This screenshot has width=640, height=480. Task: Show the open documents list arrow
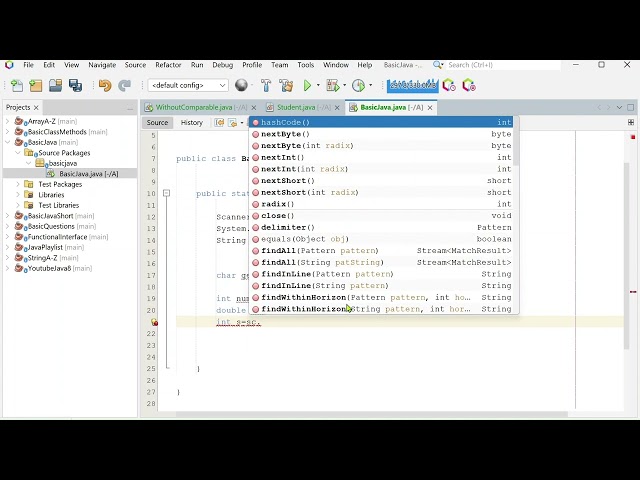tap(619, 107)
